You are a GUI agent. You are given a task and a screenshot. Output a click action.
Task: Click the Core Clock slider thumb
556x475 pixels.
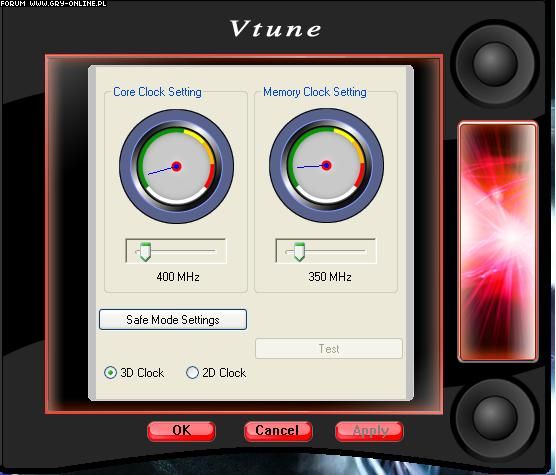[x=145, y=252]
